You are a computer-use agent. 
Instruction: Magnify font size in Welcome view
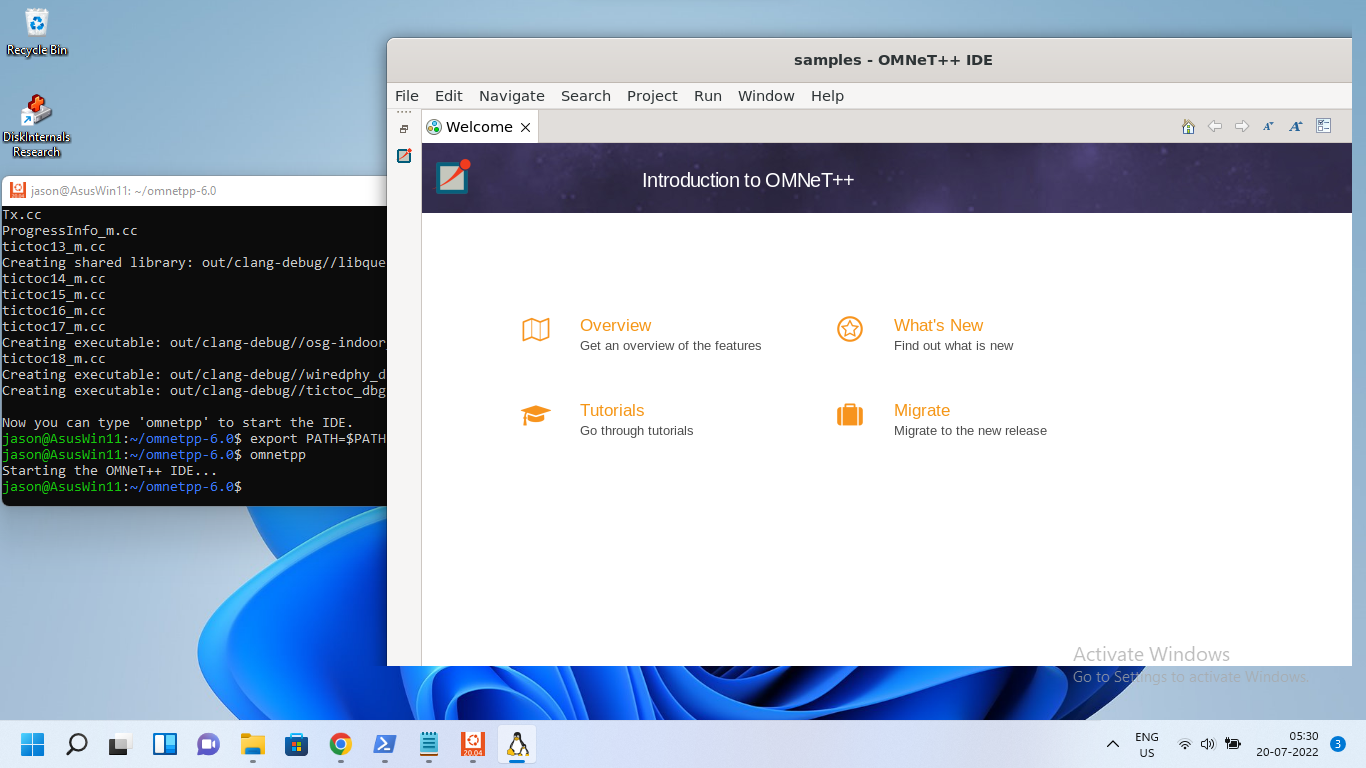1295,126
